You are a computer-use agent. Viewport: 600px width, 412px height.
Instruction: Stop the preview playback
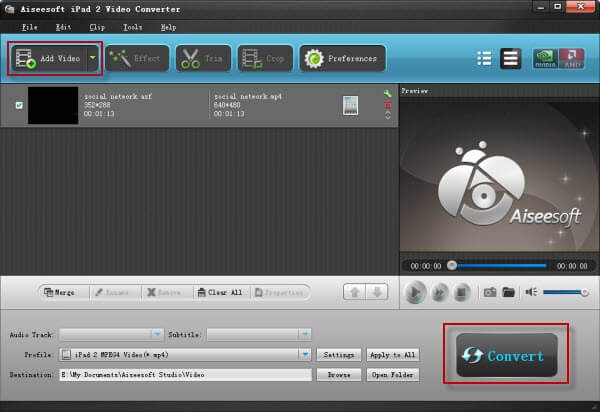coord(461,293)
